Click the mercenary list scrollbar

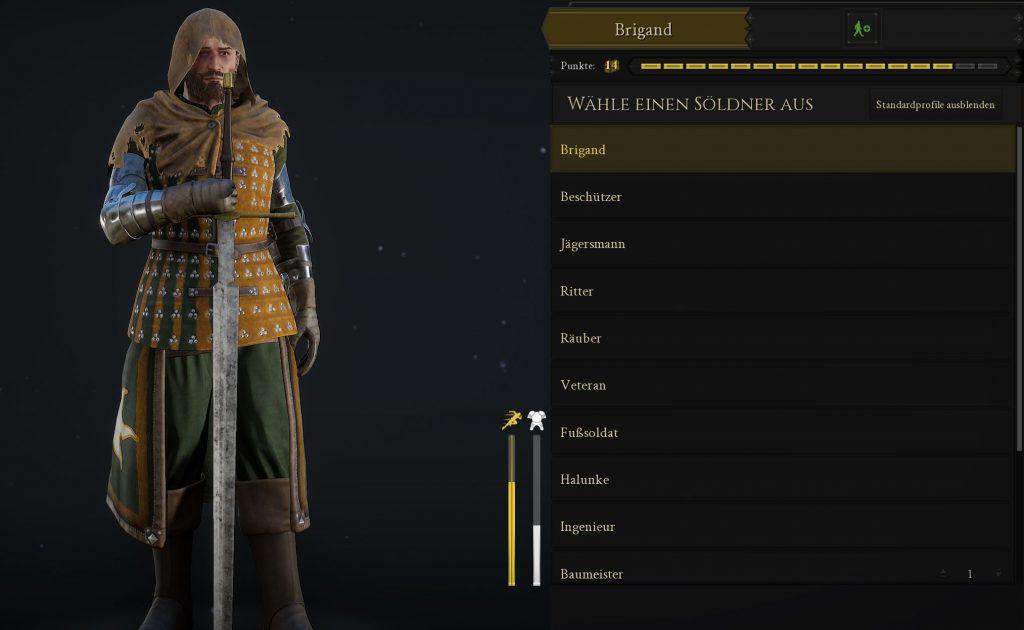[x=1019, y=289]
